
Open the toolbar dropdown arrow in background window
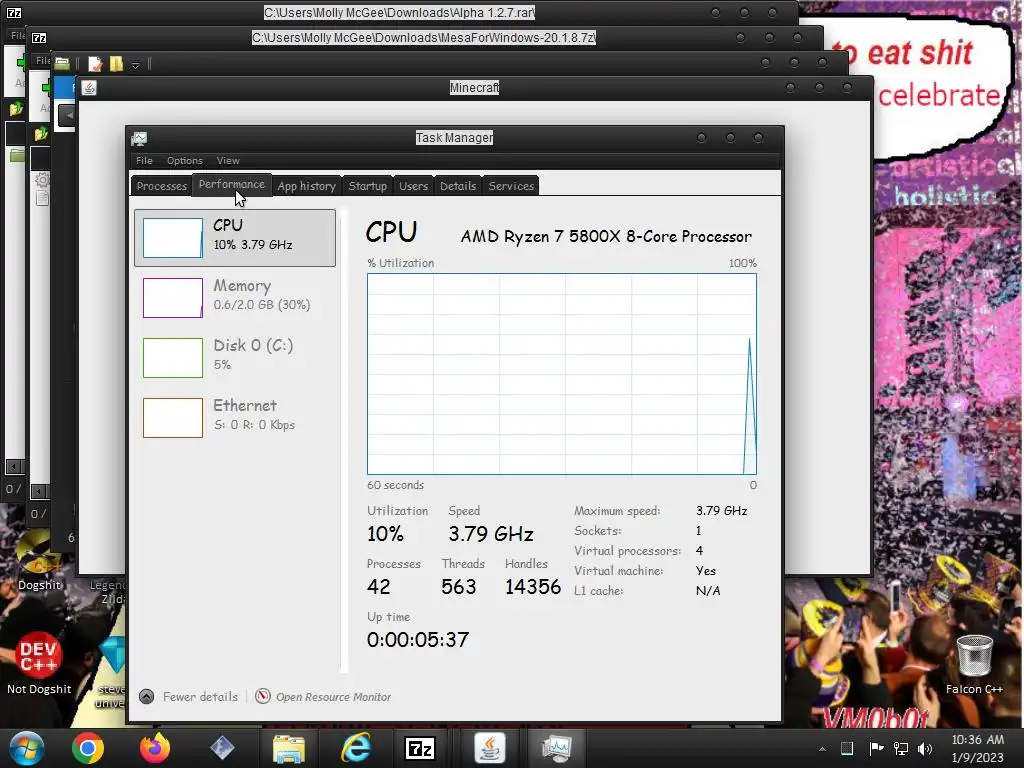tap(135, 65)
